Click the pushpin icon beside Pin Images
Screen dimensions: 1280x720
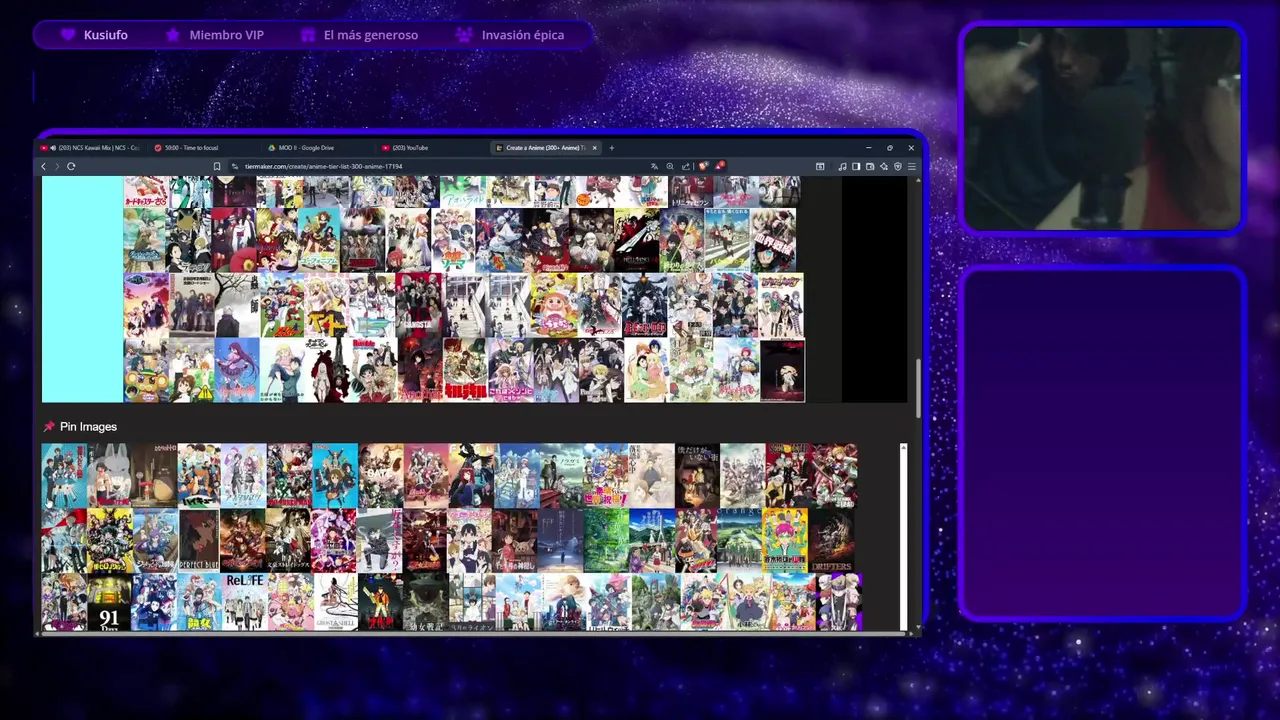coord(48,427)
